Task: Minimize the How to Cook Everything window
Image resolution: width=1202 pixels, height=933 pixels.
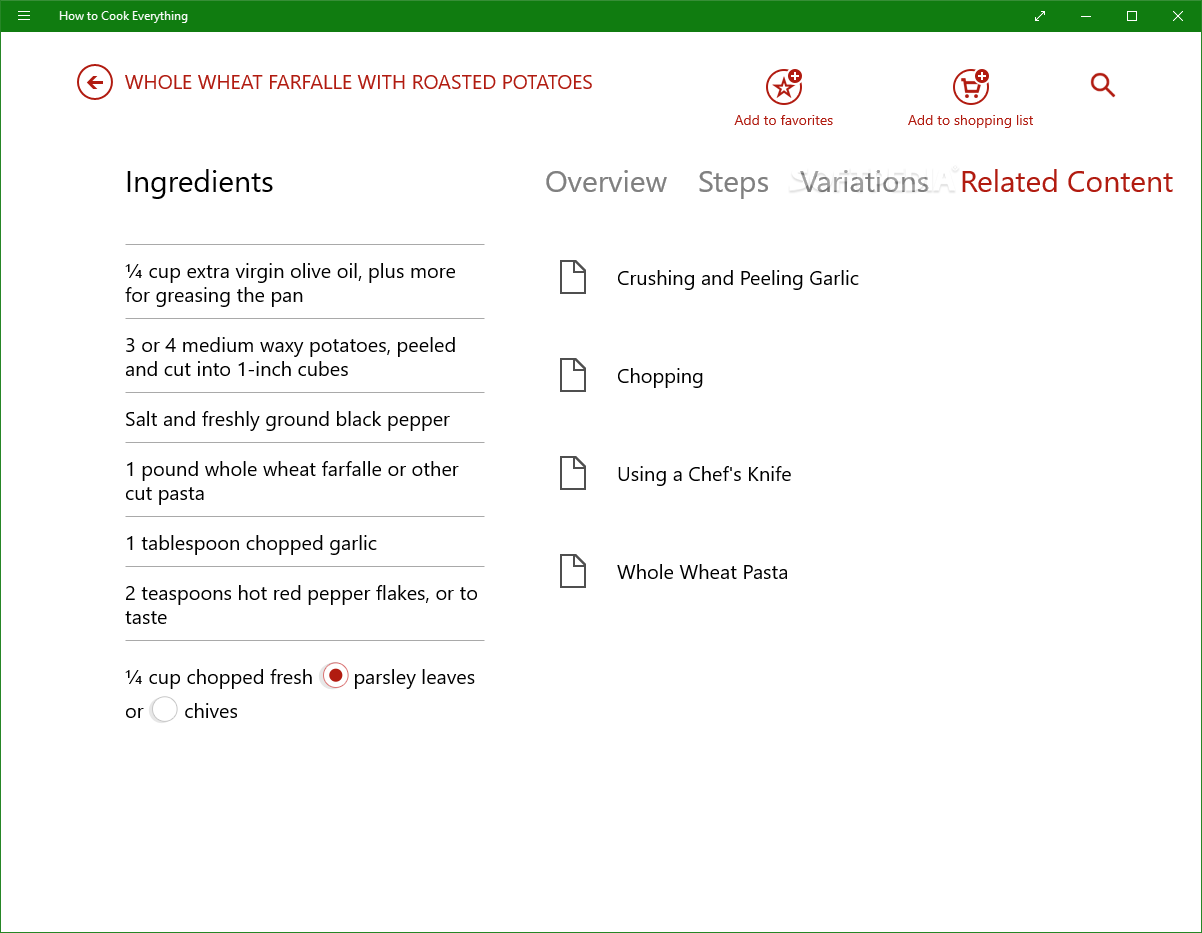Action: pos(1086,16)
